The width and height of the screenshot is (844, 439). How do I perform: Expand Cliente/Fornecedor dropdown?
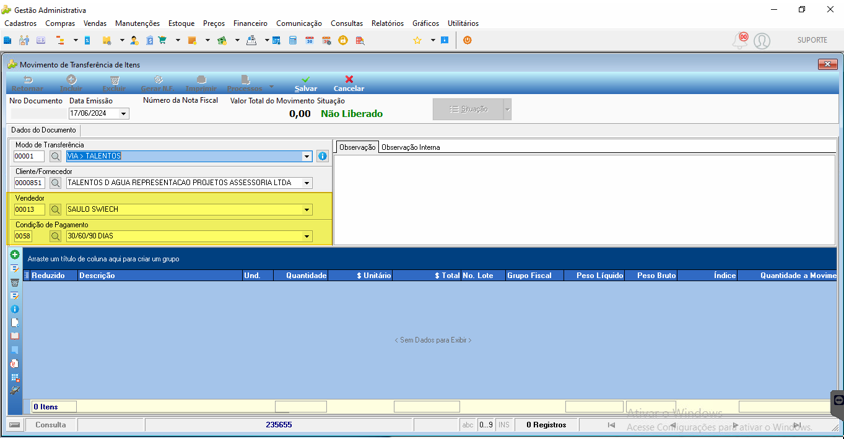(307, 183)
